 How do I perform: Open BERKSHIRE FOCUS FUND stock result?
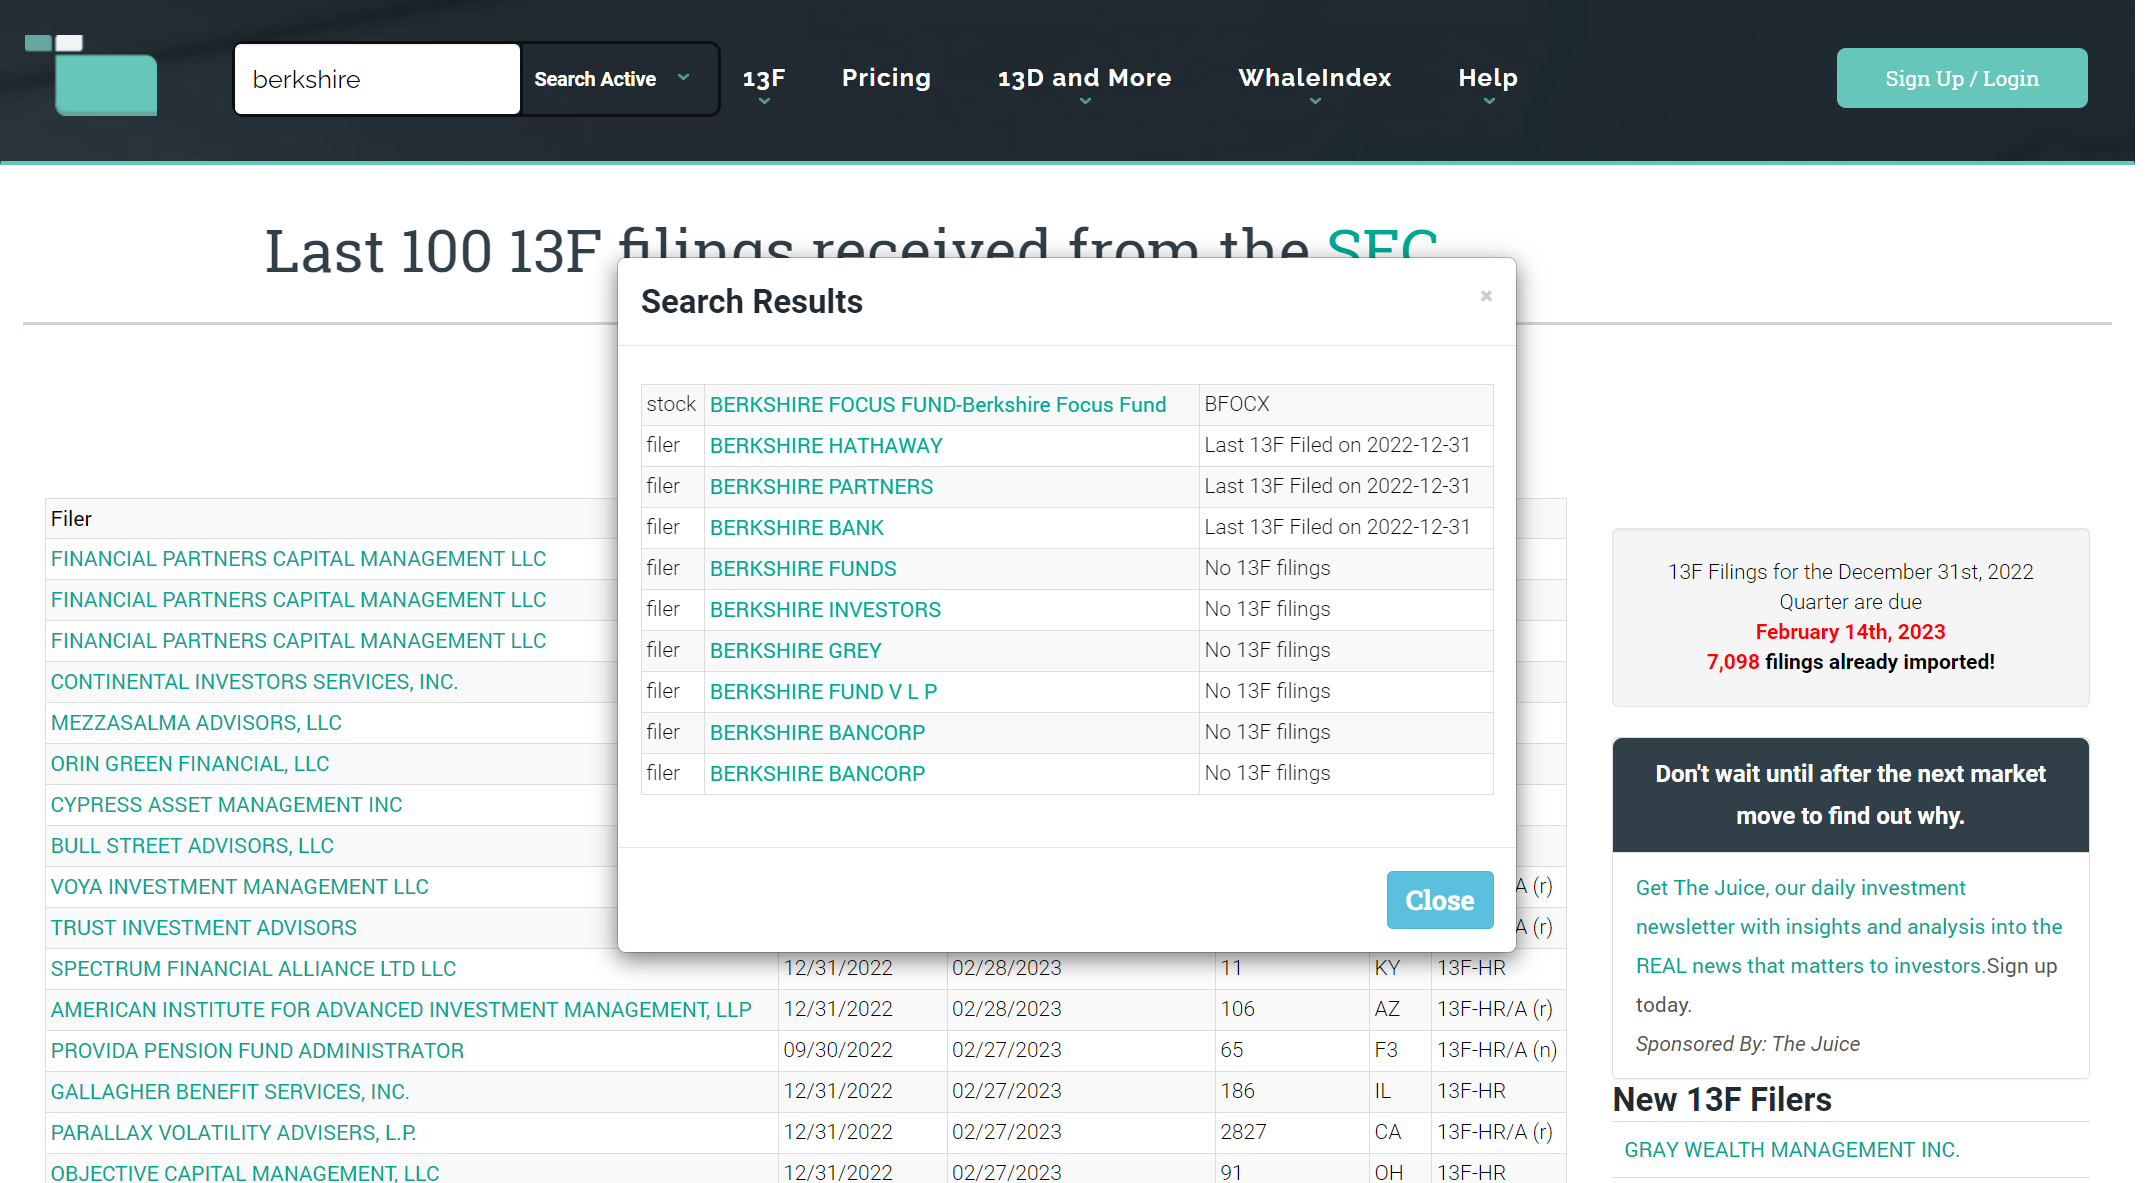click(937, 405)
